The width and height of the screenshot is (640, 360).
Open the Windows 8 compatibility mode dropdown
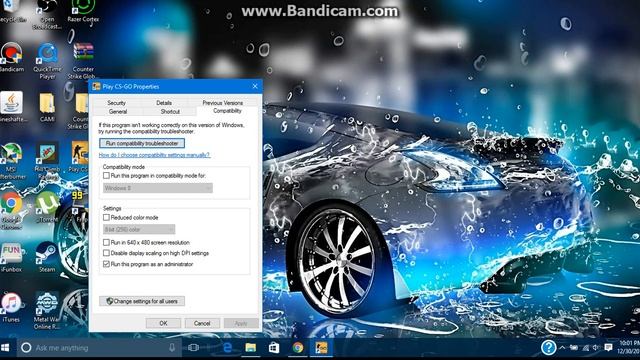(x=158, y=188)
